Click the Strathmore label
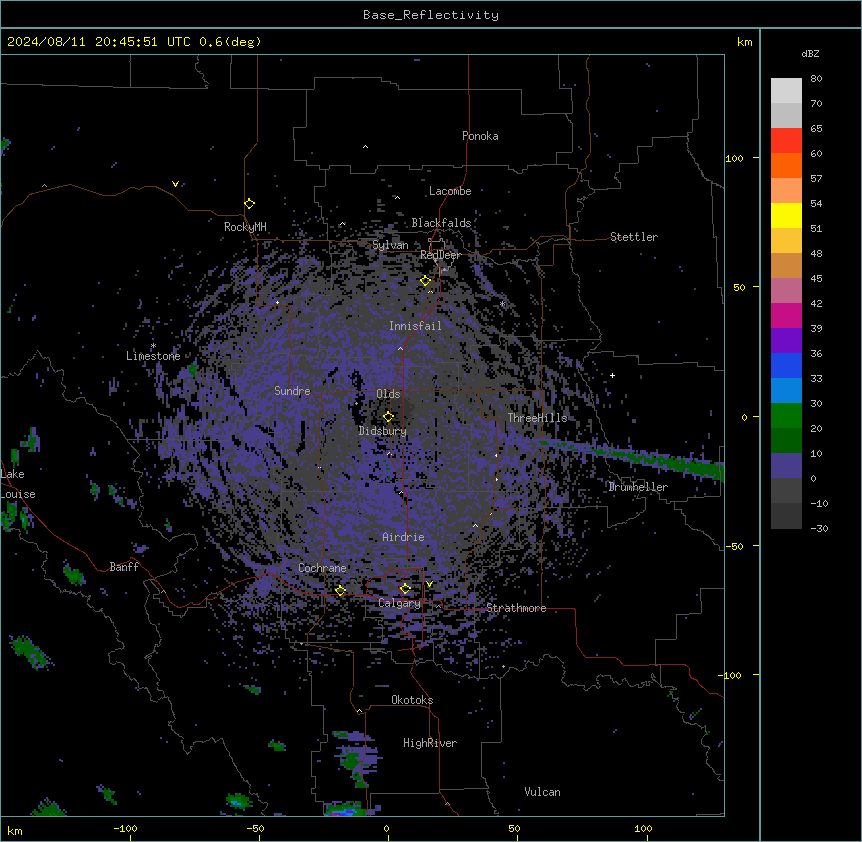862x842 pixels. pos(516,608)
